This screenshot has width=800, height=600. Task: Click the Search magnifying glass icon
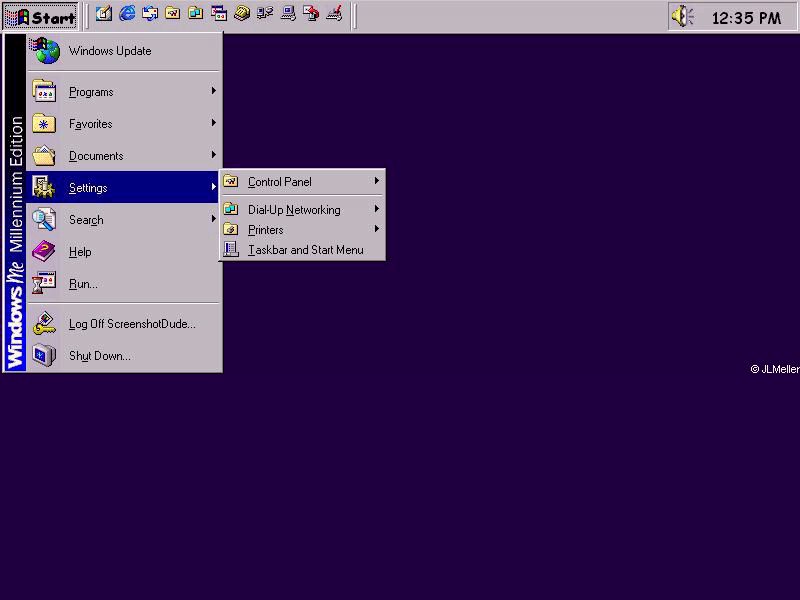coord(44,219)
